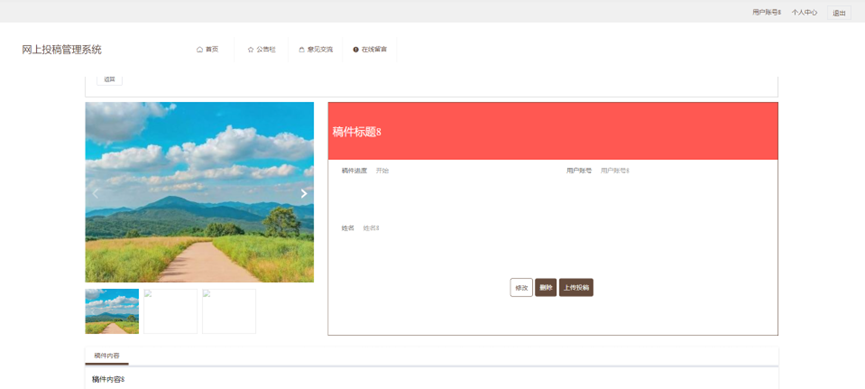The width and height of the screenshot is (865, 389).
Task: Click the 修改 button
Action: pos(521,287)
